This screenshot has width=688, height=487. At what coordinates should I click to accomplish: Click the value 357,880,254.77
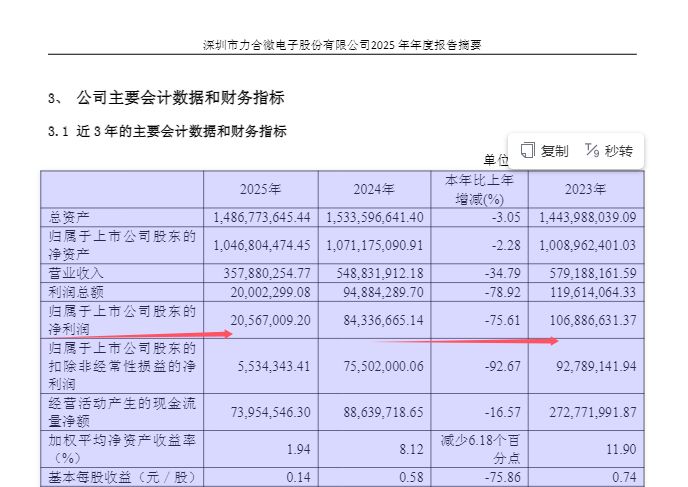267,273
